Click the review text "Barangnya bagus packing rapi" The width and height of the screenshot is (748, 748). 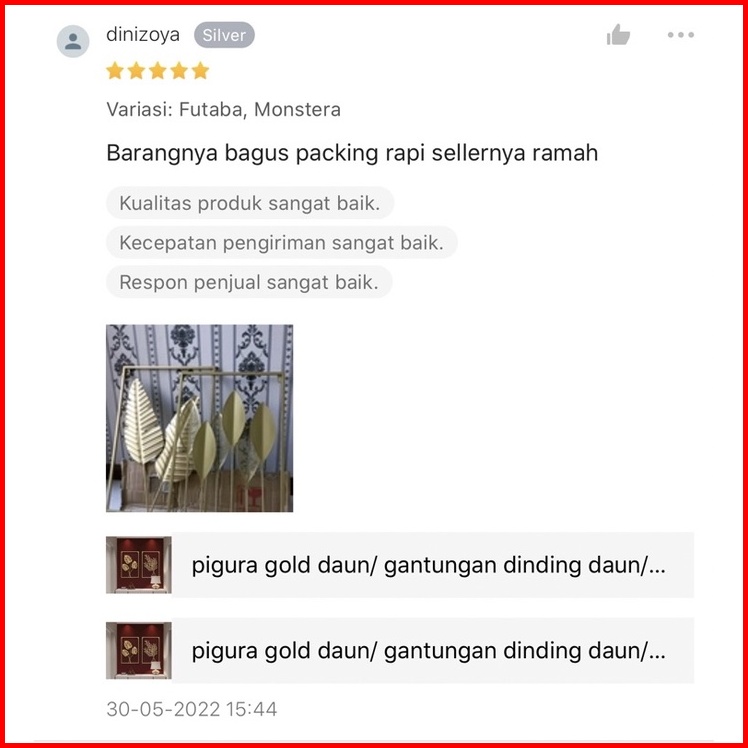pos(266,154)
